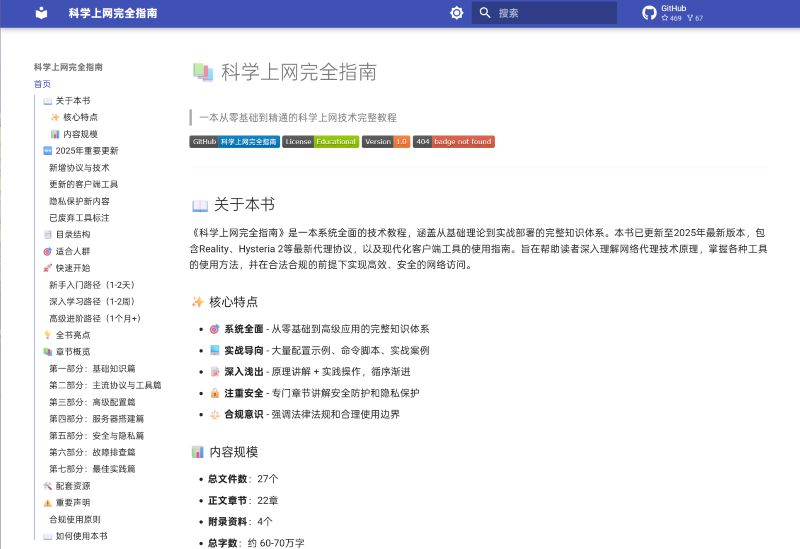800x549 pixels.
Task: Open 更新的客户端工具 in sidebar
Action: pyautogui.click(x=84, y=184)
